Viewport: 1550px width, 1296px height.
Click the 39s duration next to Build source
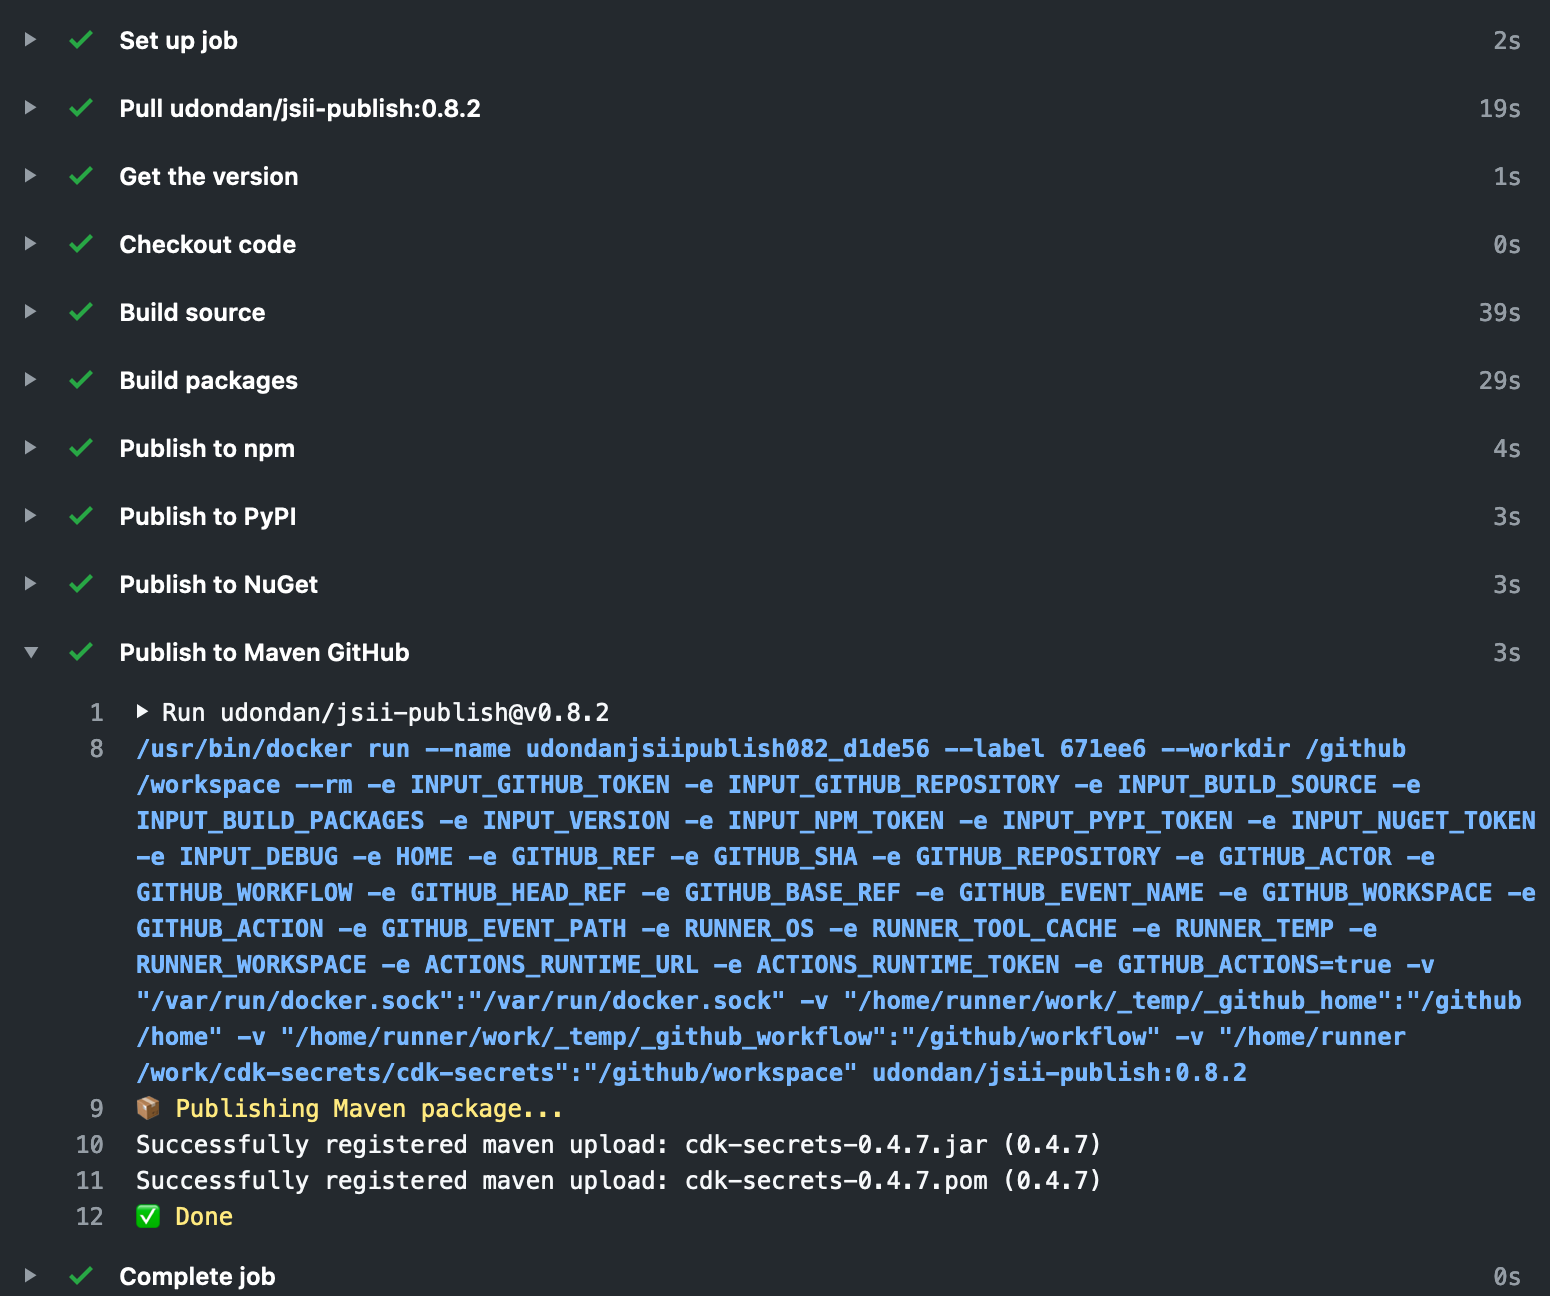pos(1500,312)
